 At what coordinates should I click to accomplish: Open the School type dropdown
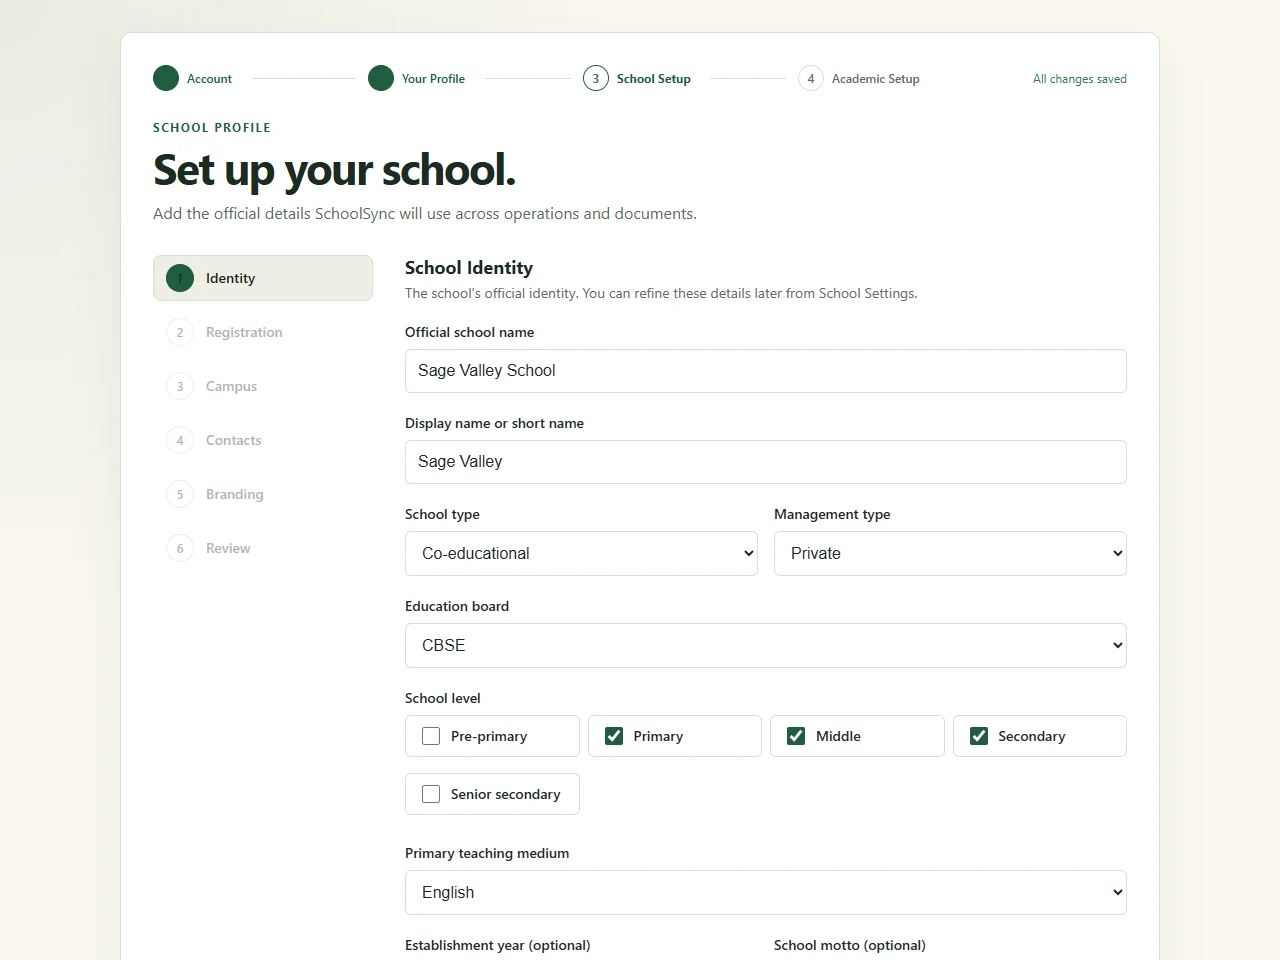(x=581, y=553)
